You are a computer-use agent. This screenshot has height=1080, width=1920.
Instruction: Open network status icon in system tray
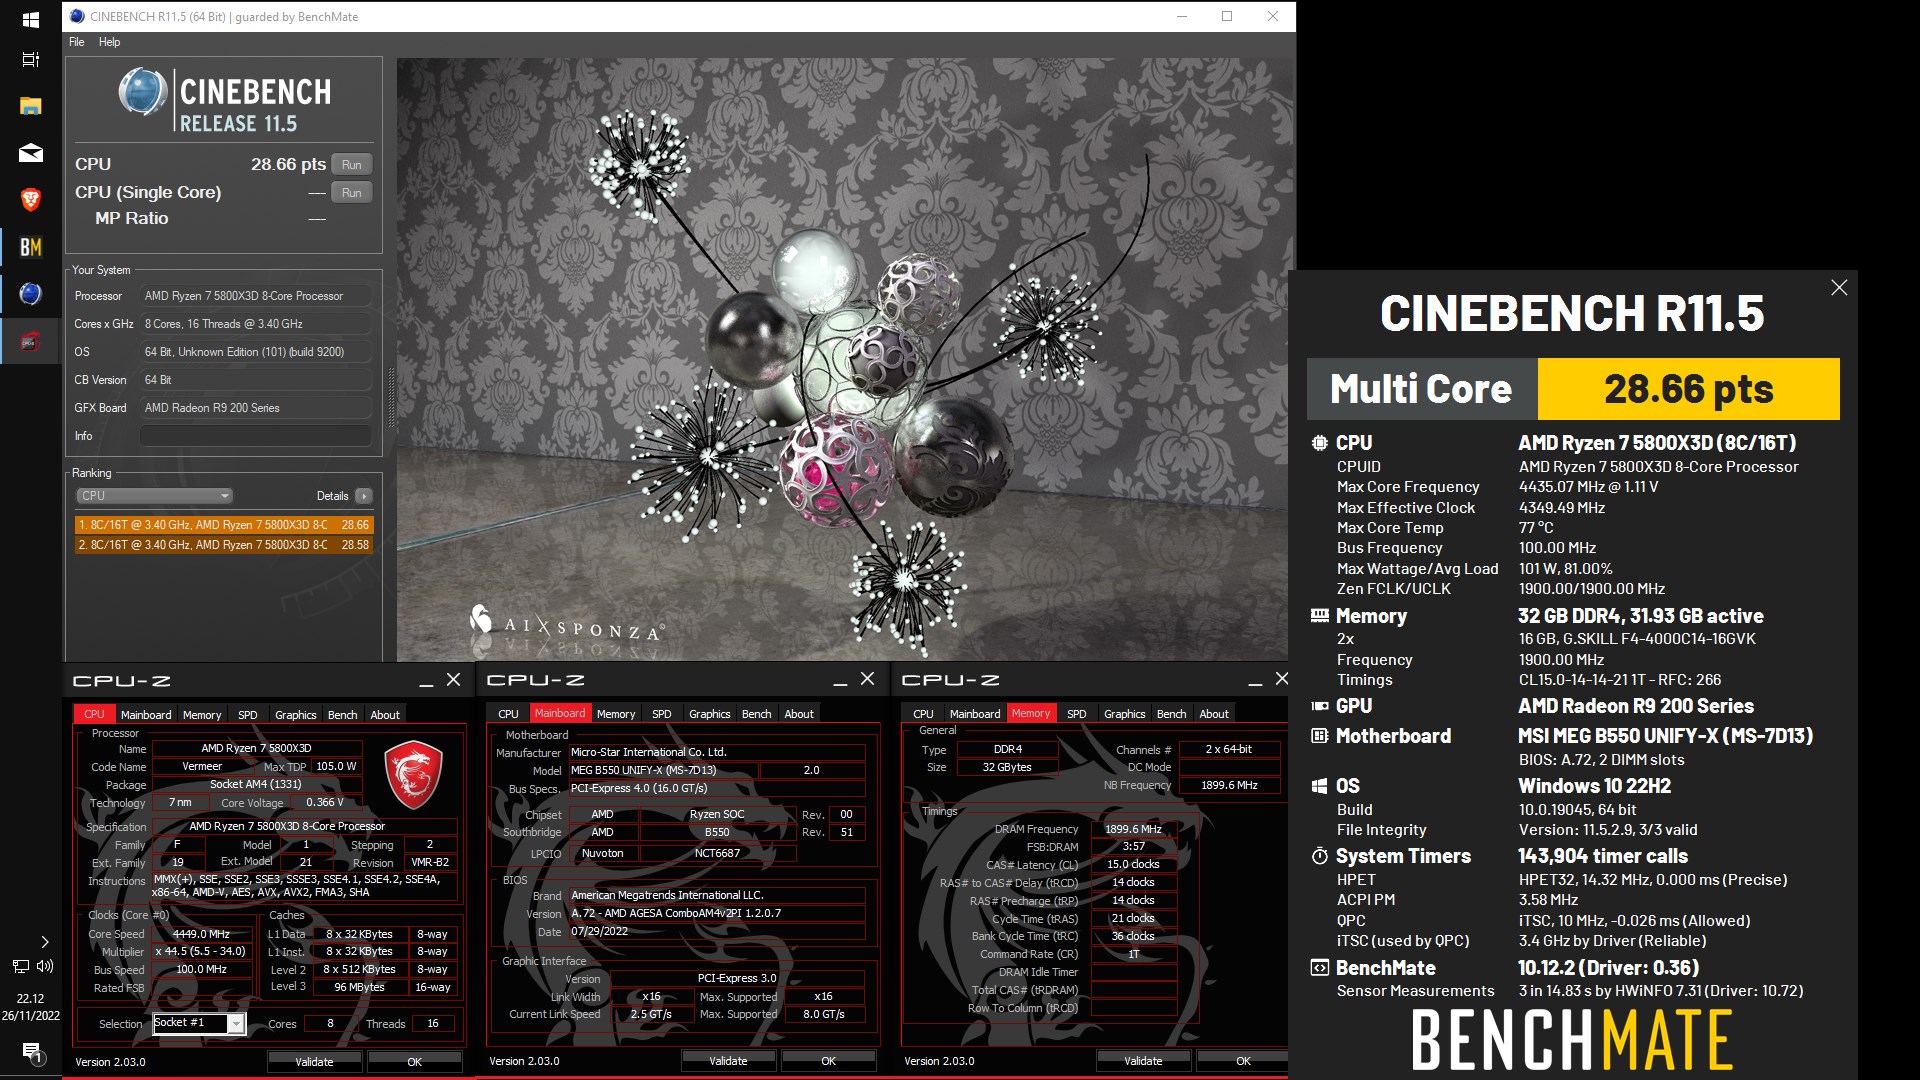click(20, 966)
